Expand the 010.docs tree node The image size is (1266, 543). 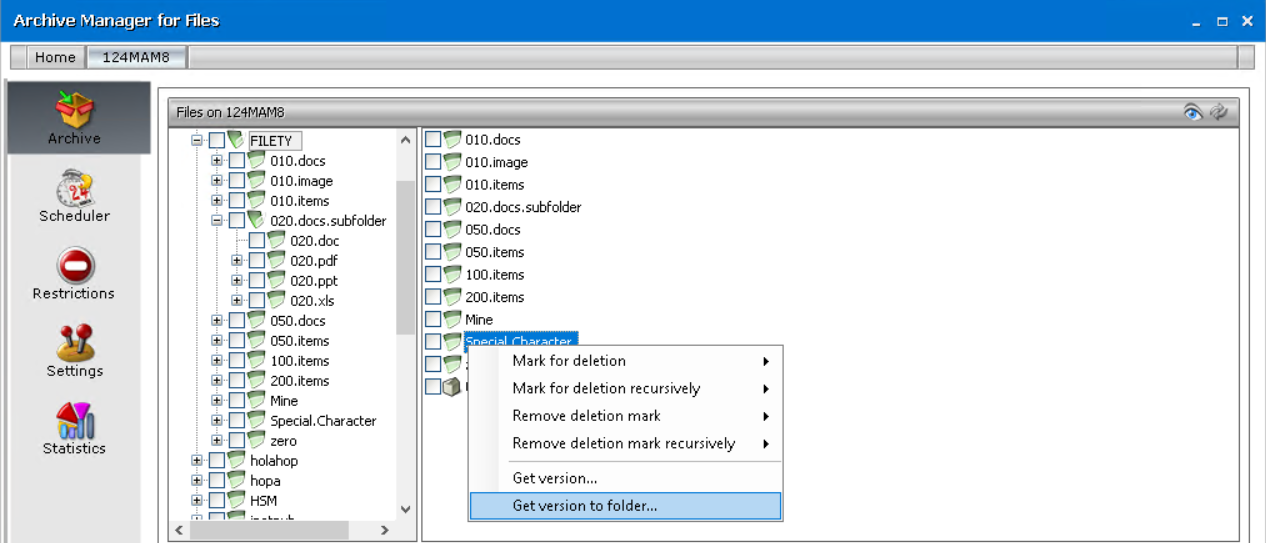[x=217, y=161]
